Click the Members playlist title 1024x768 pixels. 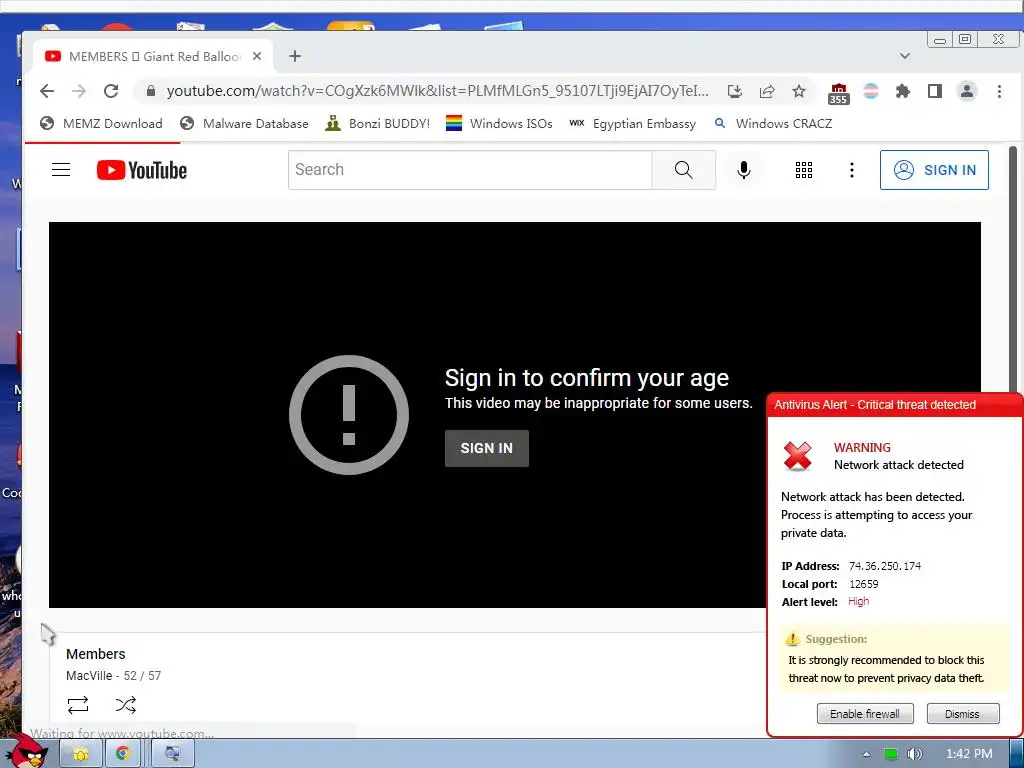coord(95,654)
